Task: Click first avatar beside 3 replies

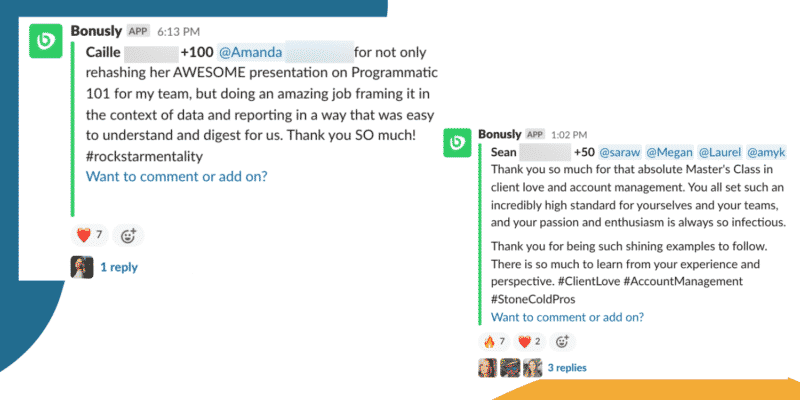Action: click(x=488, y=368)
